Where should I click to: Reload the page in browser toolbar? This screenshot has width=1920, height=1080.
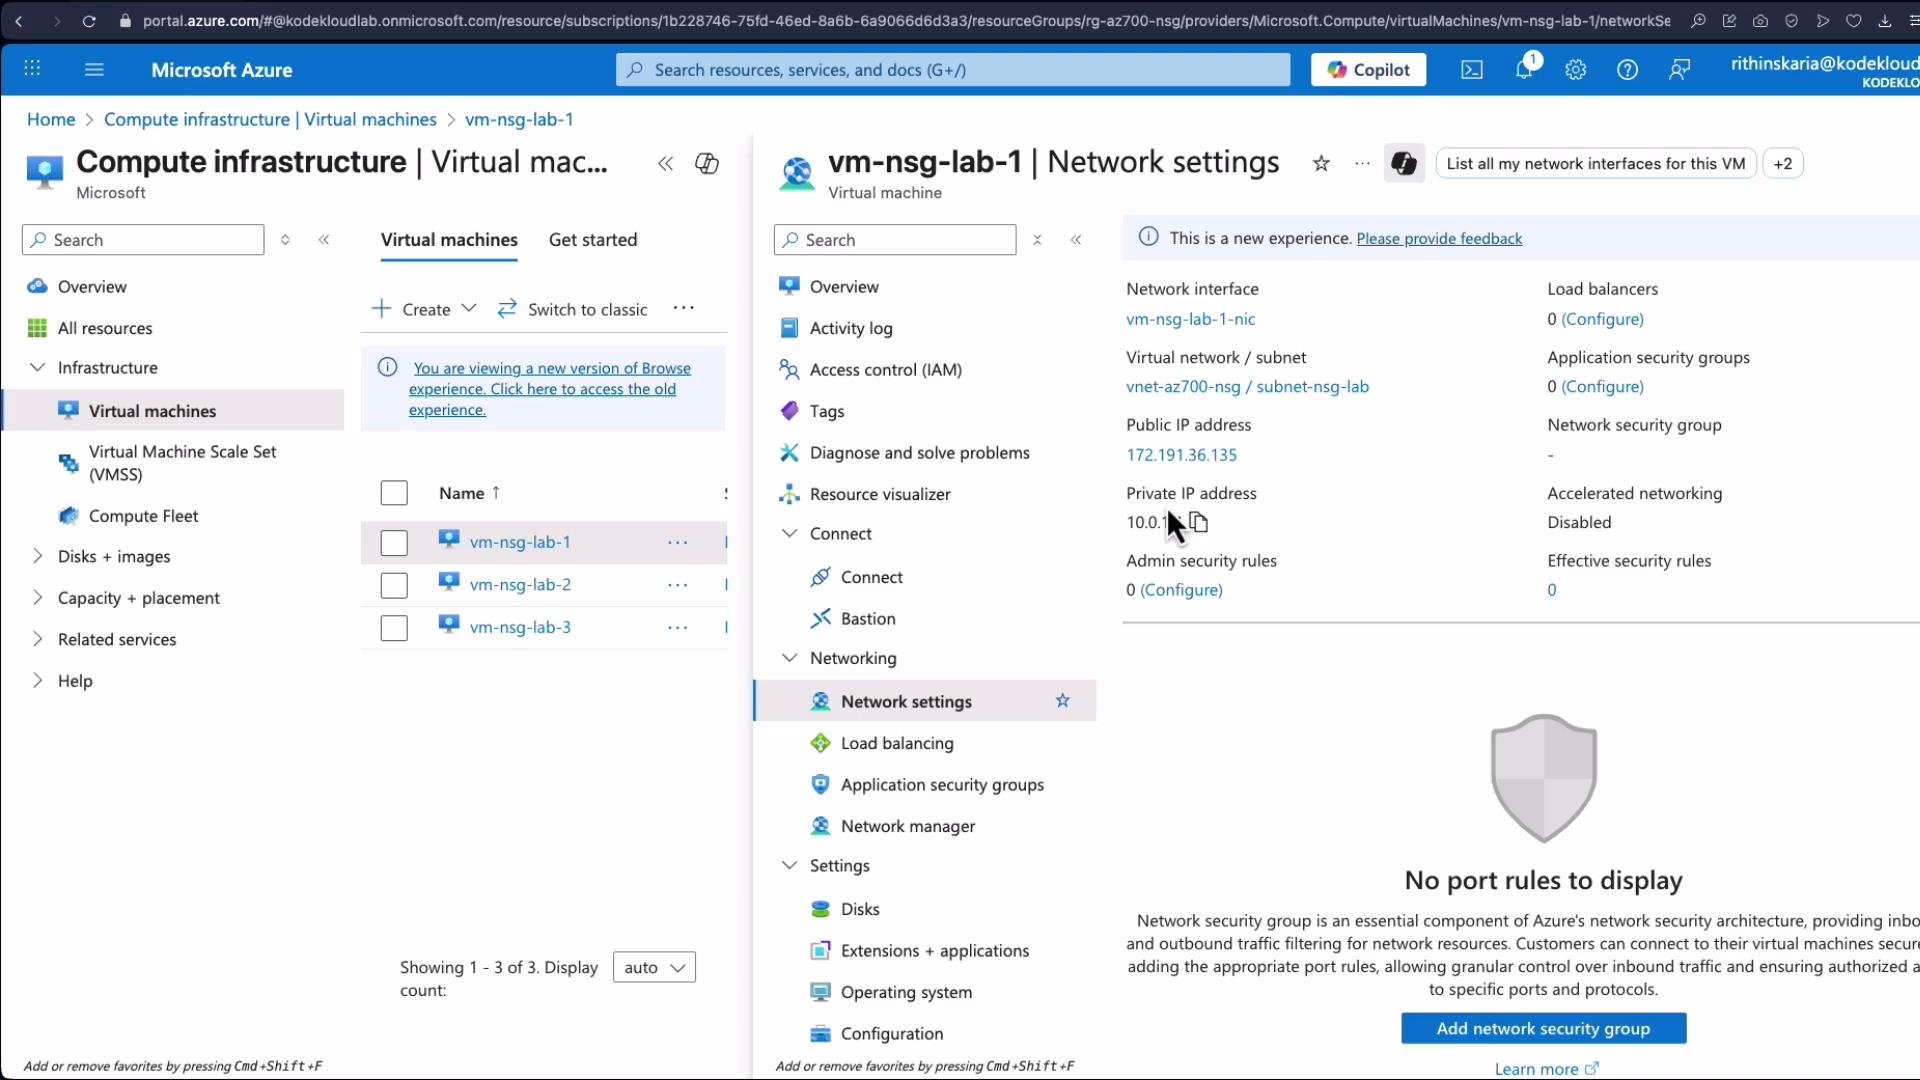89,20
